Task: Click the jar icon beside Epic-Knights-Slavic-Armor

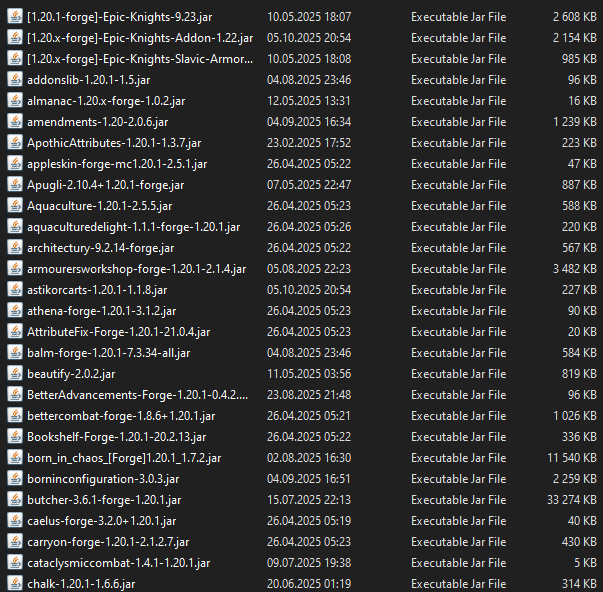Action: (15, 59)
